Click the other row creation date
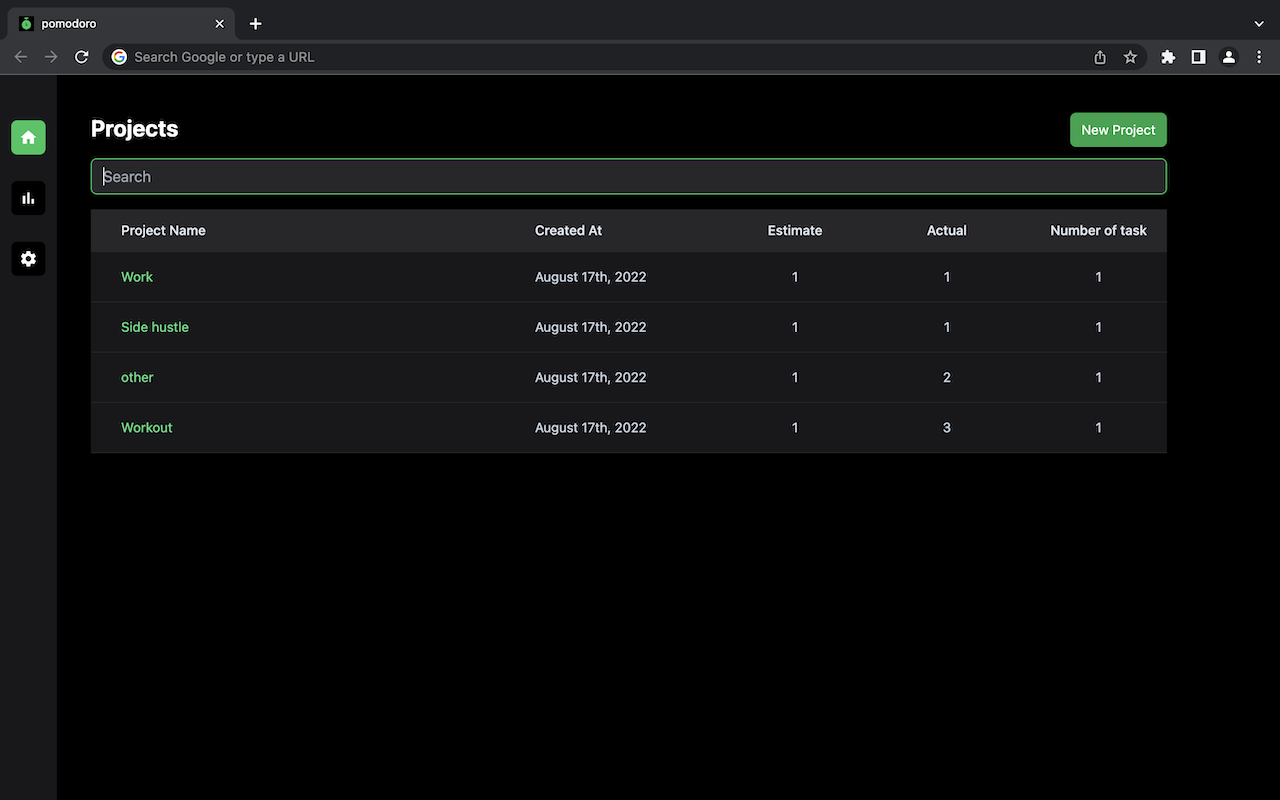Screen dimensions: 1280x800 pos(591,377)
